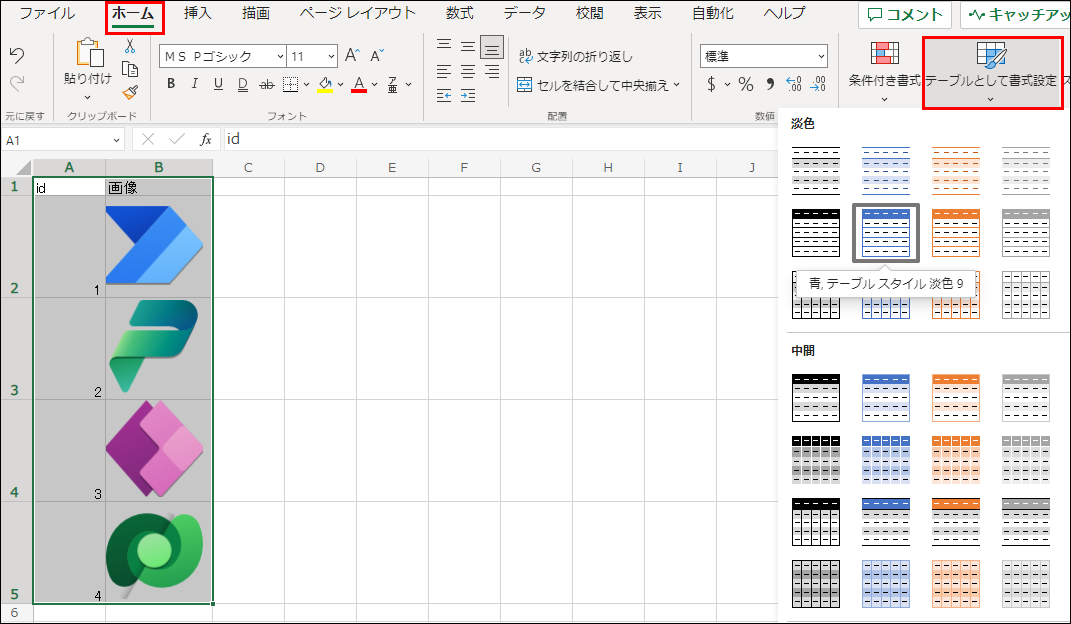Open phonetic guide dropdown arrow

[408, 85]
